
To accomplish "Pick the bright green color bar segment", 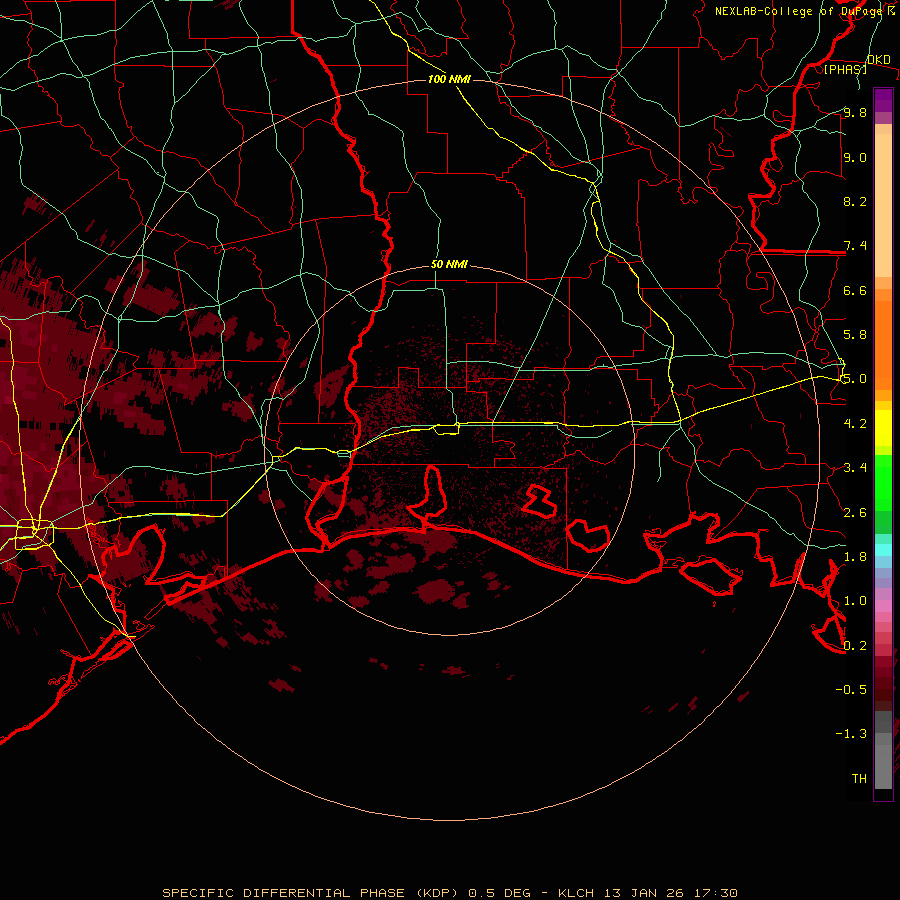I will pos(883,483).
